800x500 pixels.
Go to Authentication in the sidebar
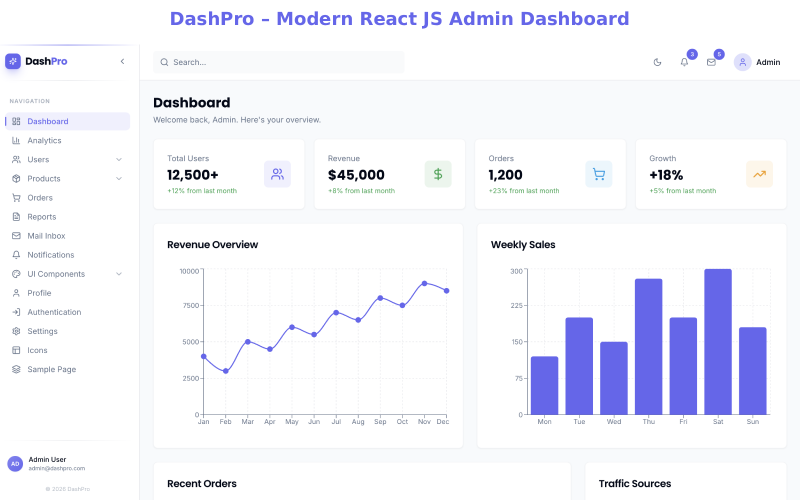[x=67, y=312]
